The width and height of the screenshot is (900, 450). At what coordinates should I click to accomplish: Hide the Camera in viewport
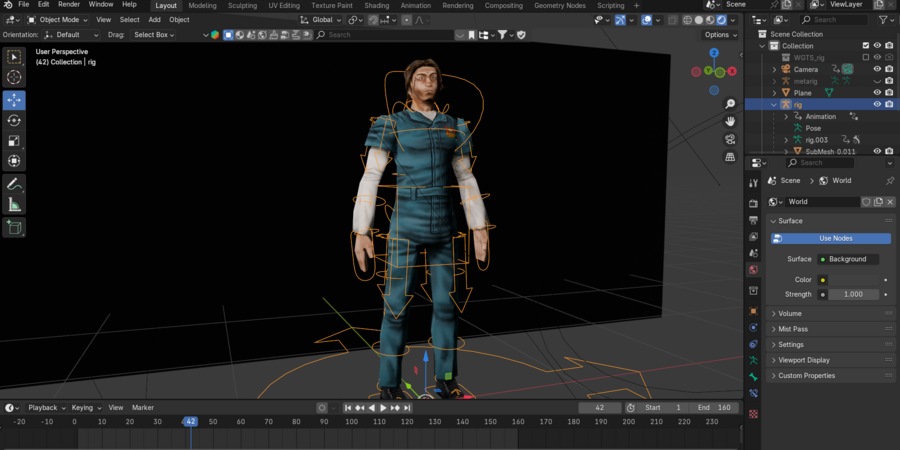click(877, 69)
